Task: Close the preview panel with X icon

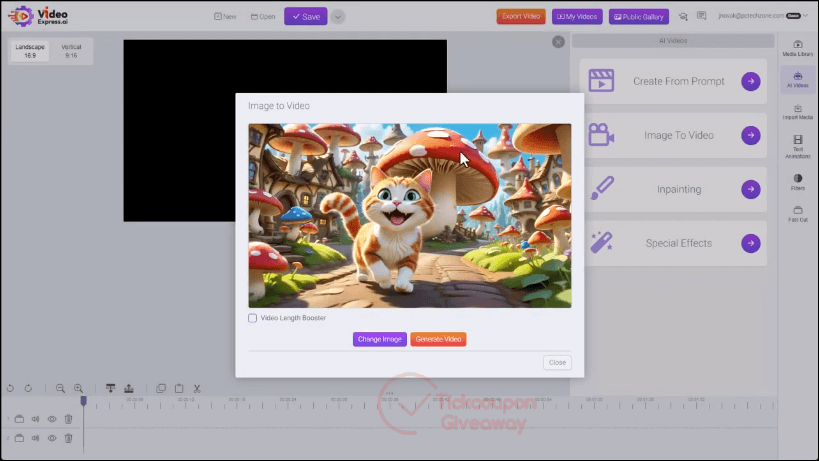Action: point(558,42)
